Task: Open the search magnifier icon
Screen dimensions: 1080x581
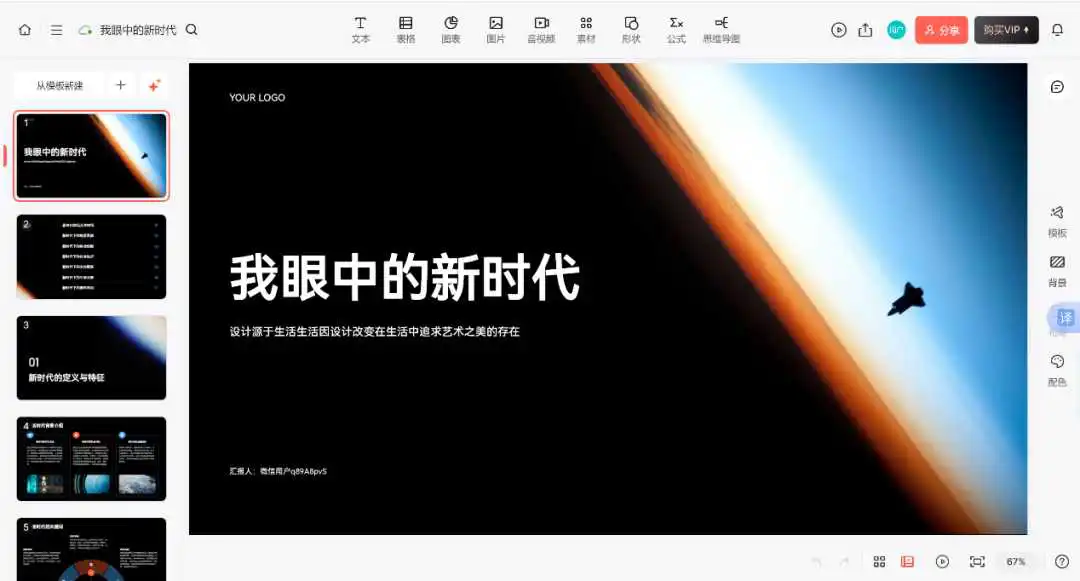Action: click(191, 30)
